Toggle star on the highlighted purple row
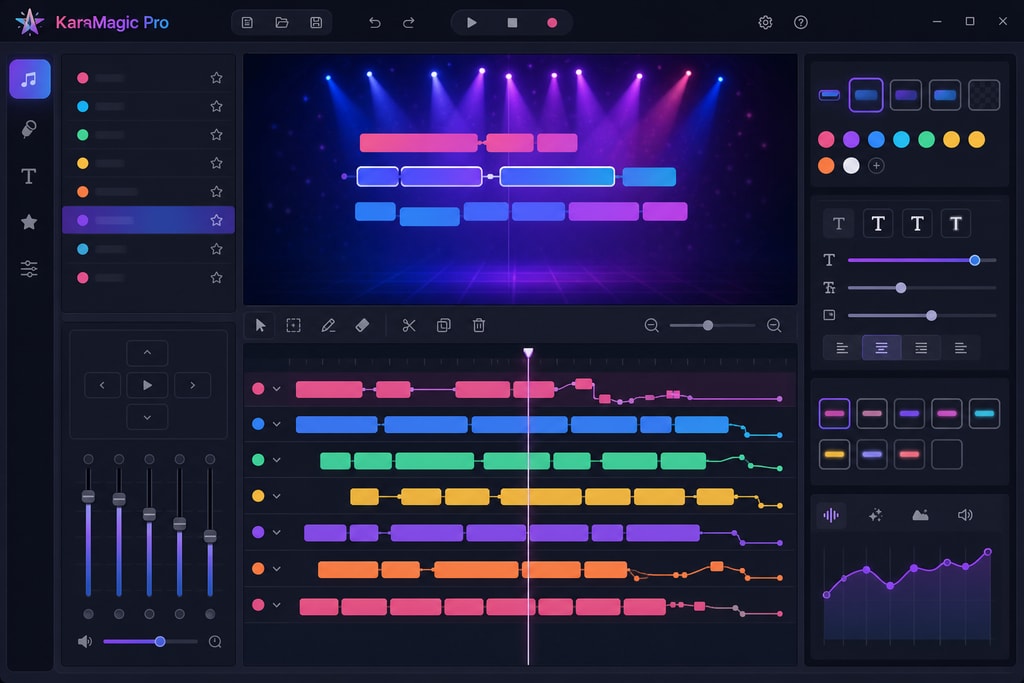The image size is (1024, 683). 216,220
